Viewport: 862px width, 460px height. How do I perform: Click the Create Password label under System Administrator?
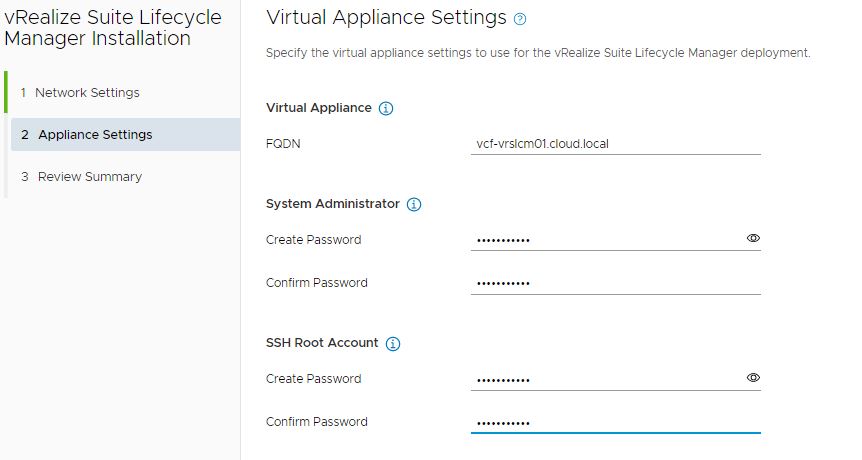(x=313, y=240)
